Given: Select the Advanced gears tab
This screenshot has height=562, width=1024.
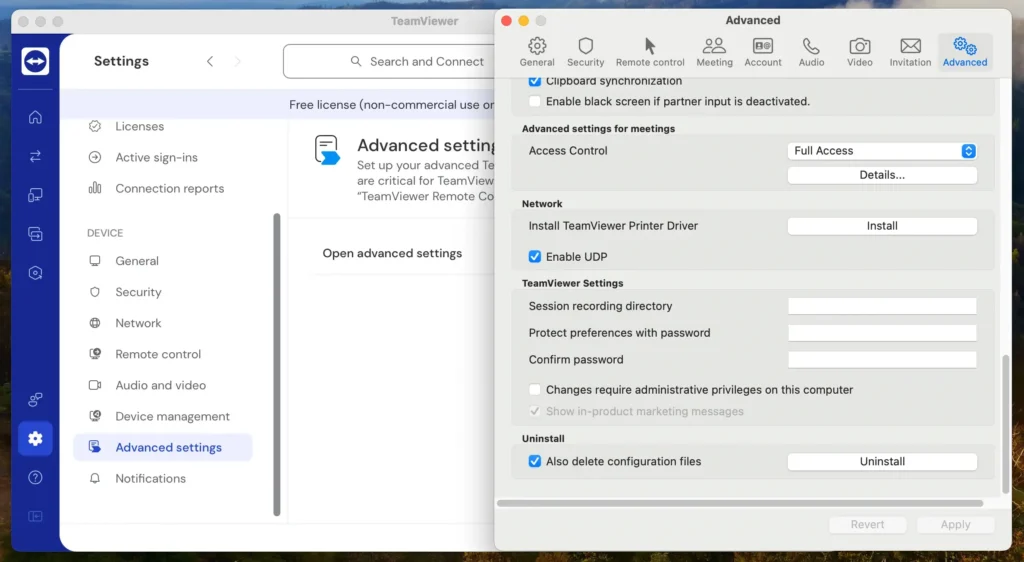Looking at the screenshot, I should [x=965, y=52].
